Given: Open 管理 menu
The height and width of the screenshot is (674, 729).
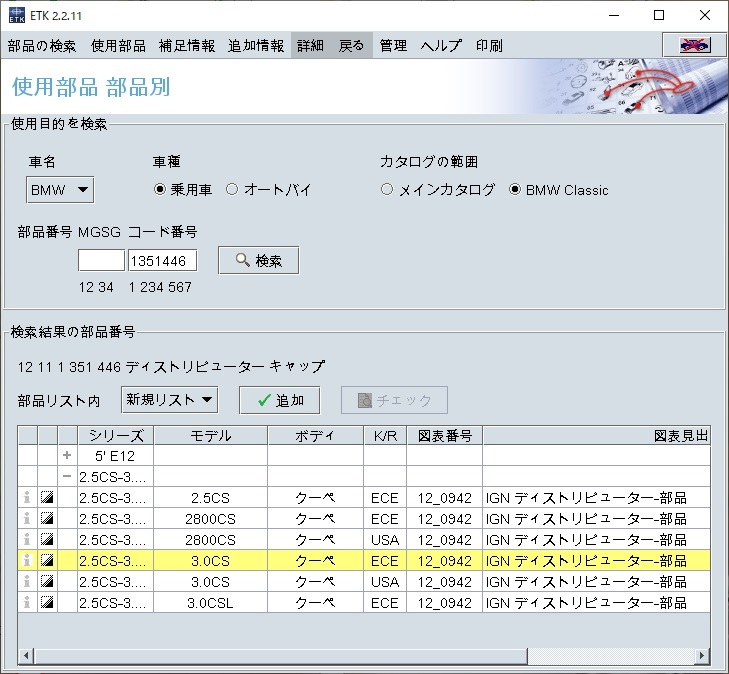Looking at the screenshot, I should 393,46.
